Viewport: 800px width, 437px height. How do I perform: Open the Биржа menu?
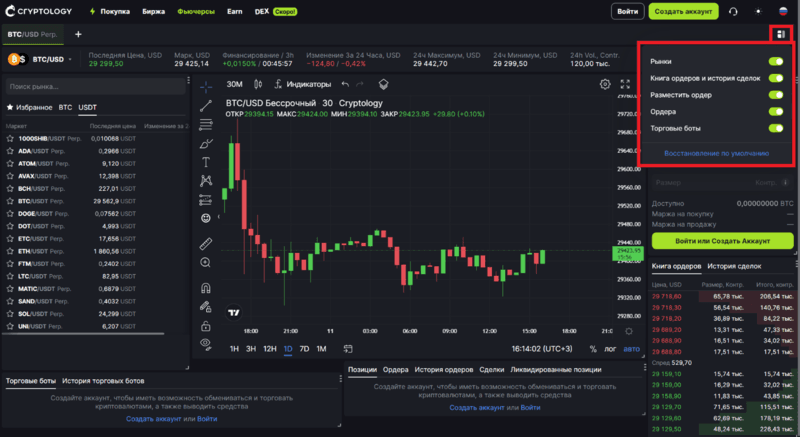tap(154, 11)
